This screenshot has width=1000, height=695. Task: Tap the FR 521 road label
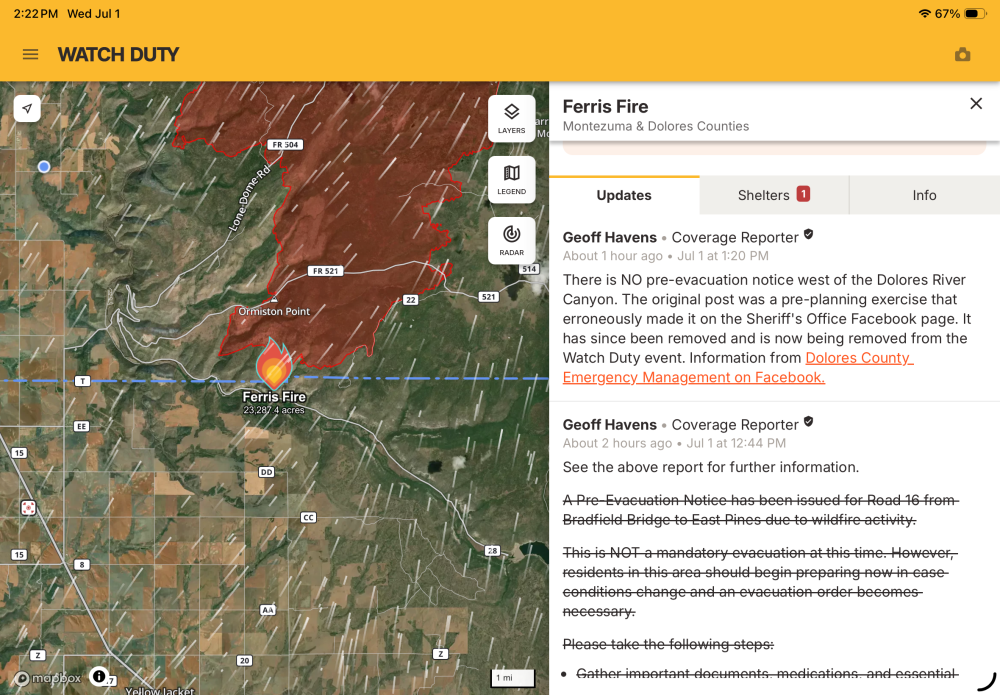(x=326, y=271)
